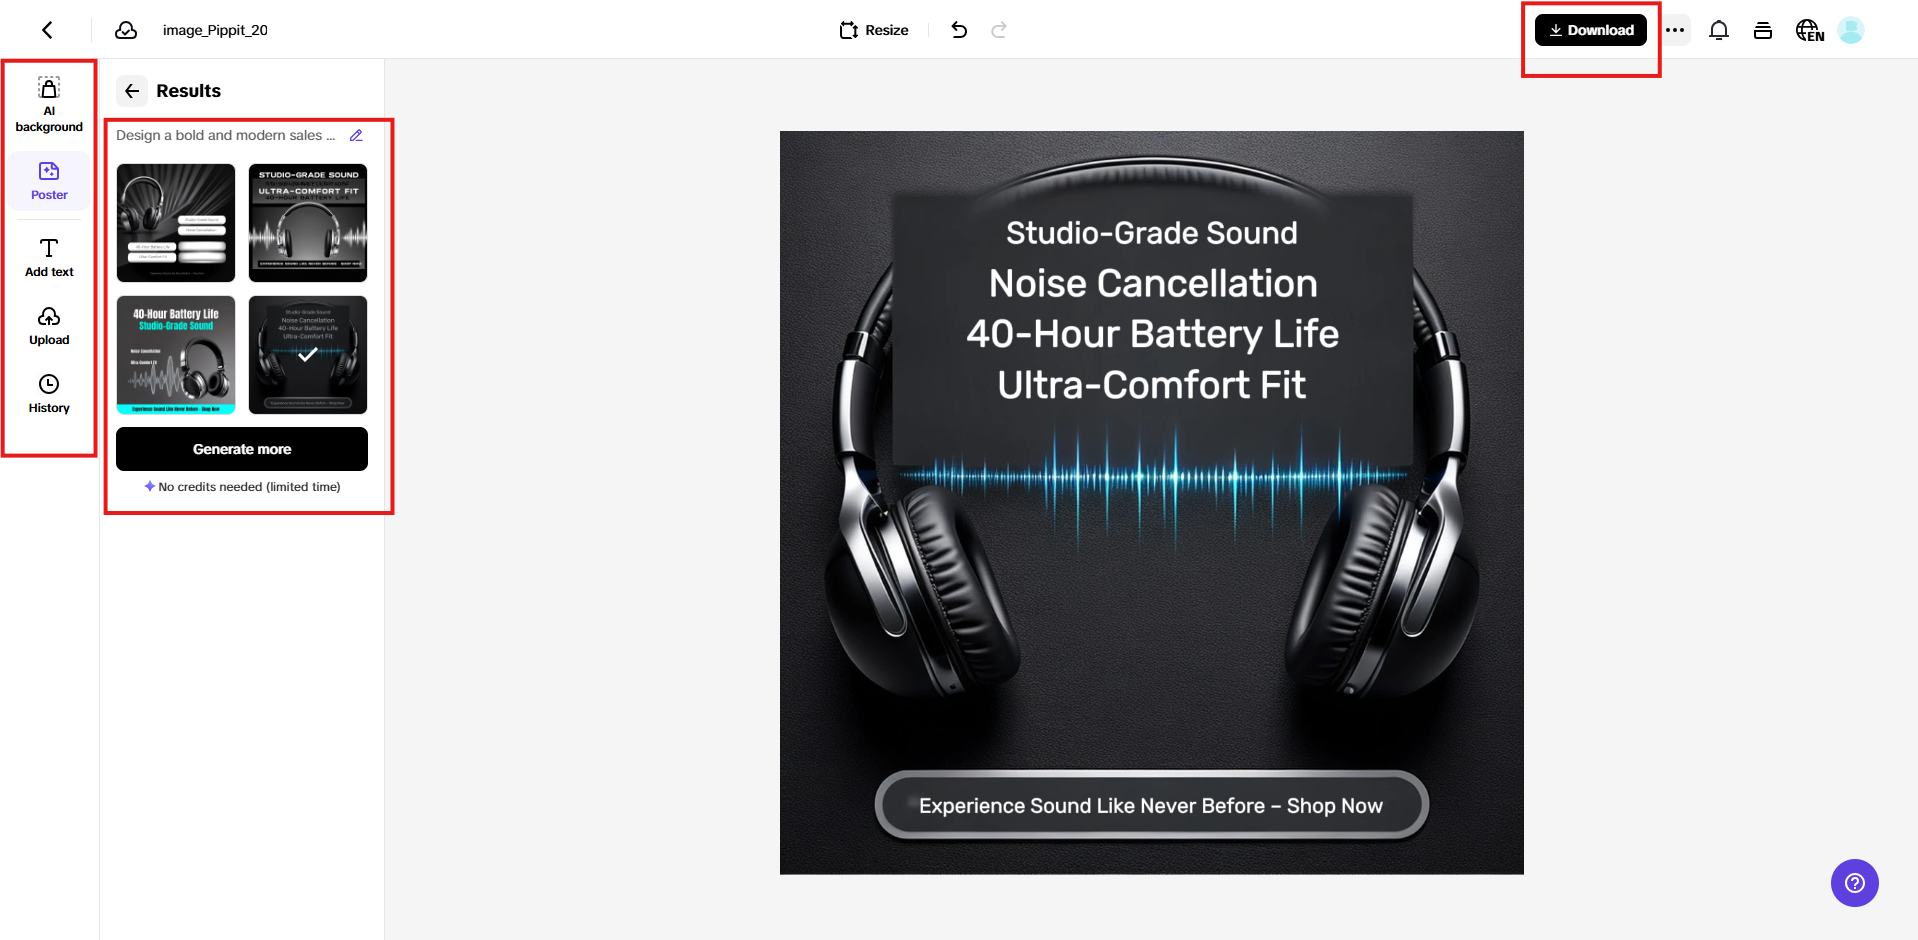Open the language selector globe

coord(1809,30)
